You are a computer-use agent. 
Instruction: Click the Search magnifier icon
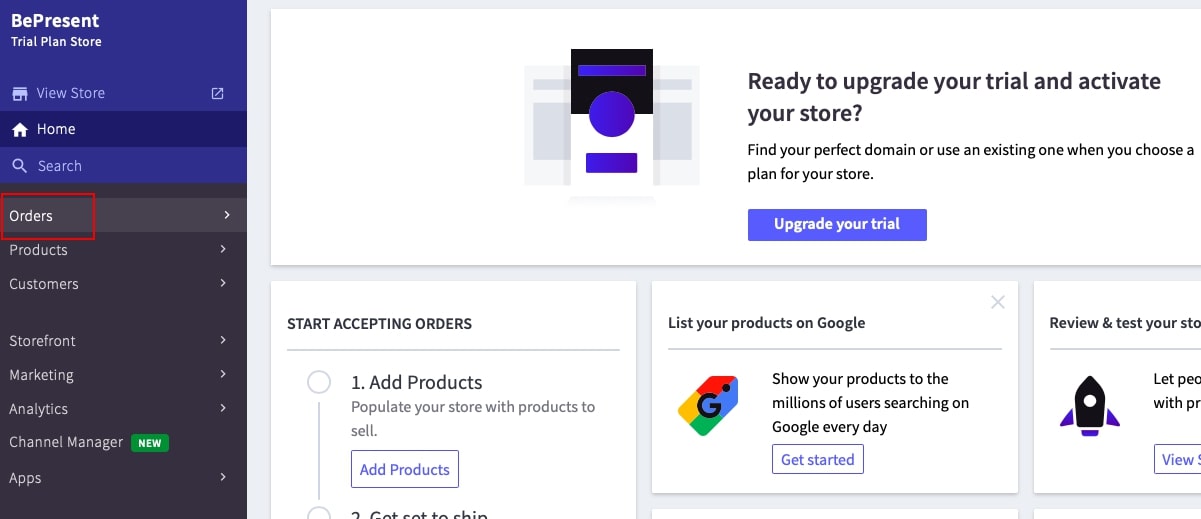[x=20, y=166]
